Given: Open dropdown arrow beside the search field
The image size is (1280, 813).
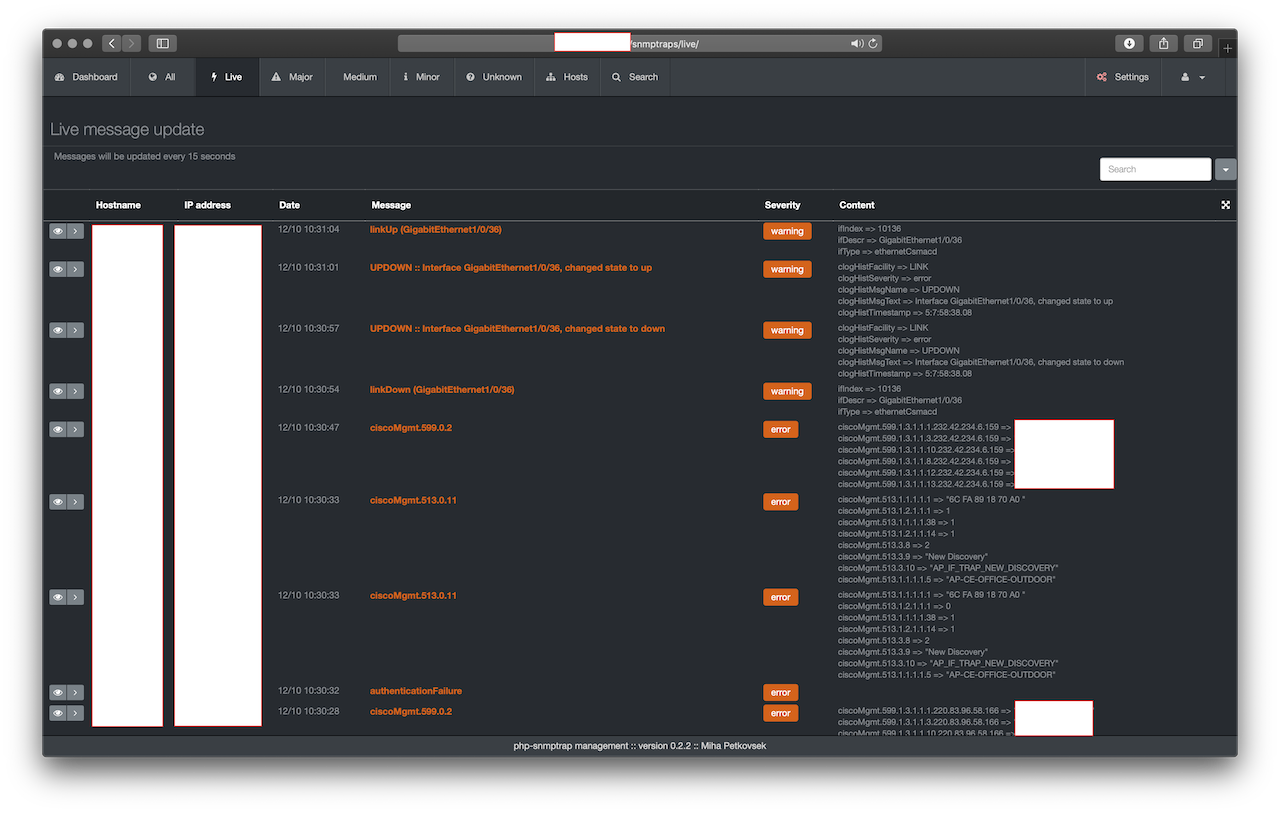Looking at the screenshot, I should pos(1226,170).
